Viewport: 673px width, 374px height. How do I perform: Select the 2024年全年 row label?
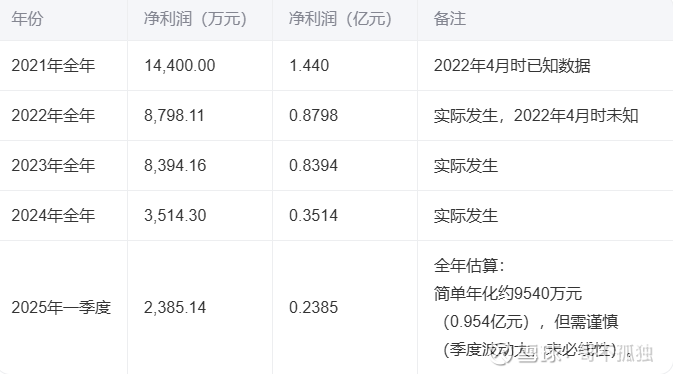coord(53,216)
